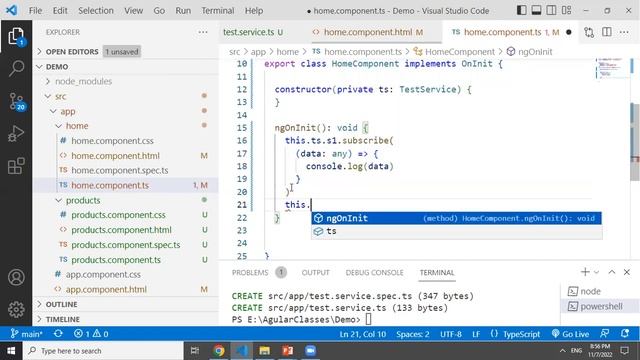Select the powershell terminal instance
This screenshot has height=360, width=640.
600,306
